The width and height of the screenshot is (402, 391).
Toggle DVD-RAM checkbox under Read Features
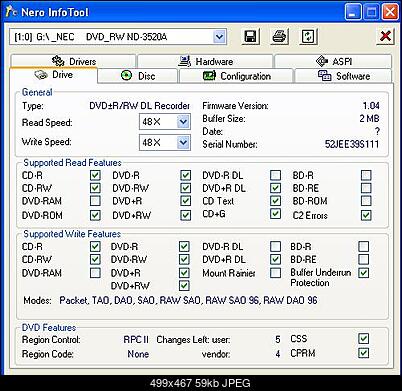pos(95,201)
